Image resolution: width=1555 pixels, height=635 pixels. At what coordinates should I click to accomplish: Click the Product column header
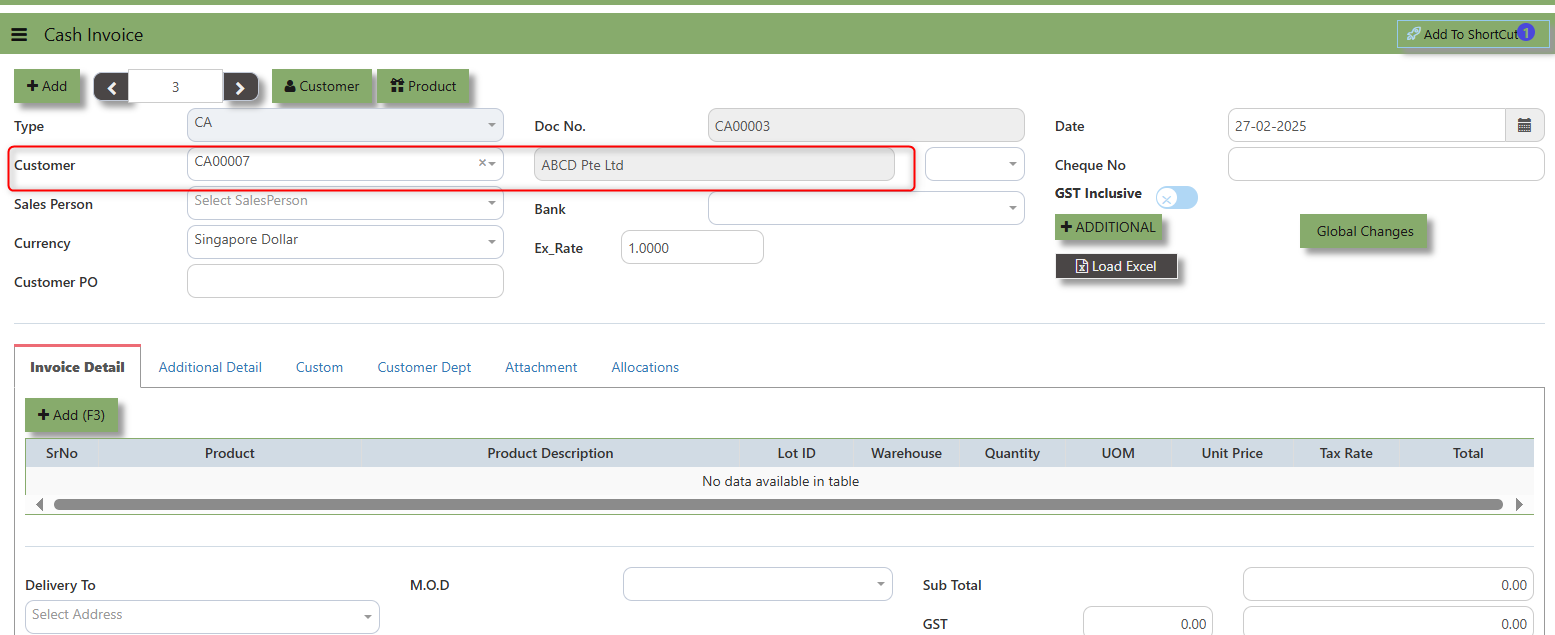click(230, 453)
